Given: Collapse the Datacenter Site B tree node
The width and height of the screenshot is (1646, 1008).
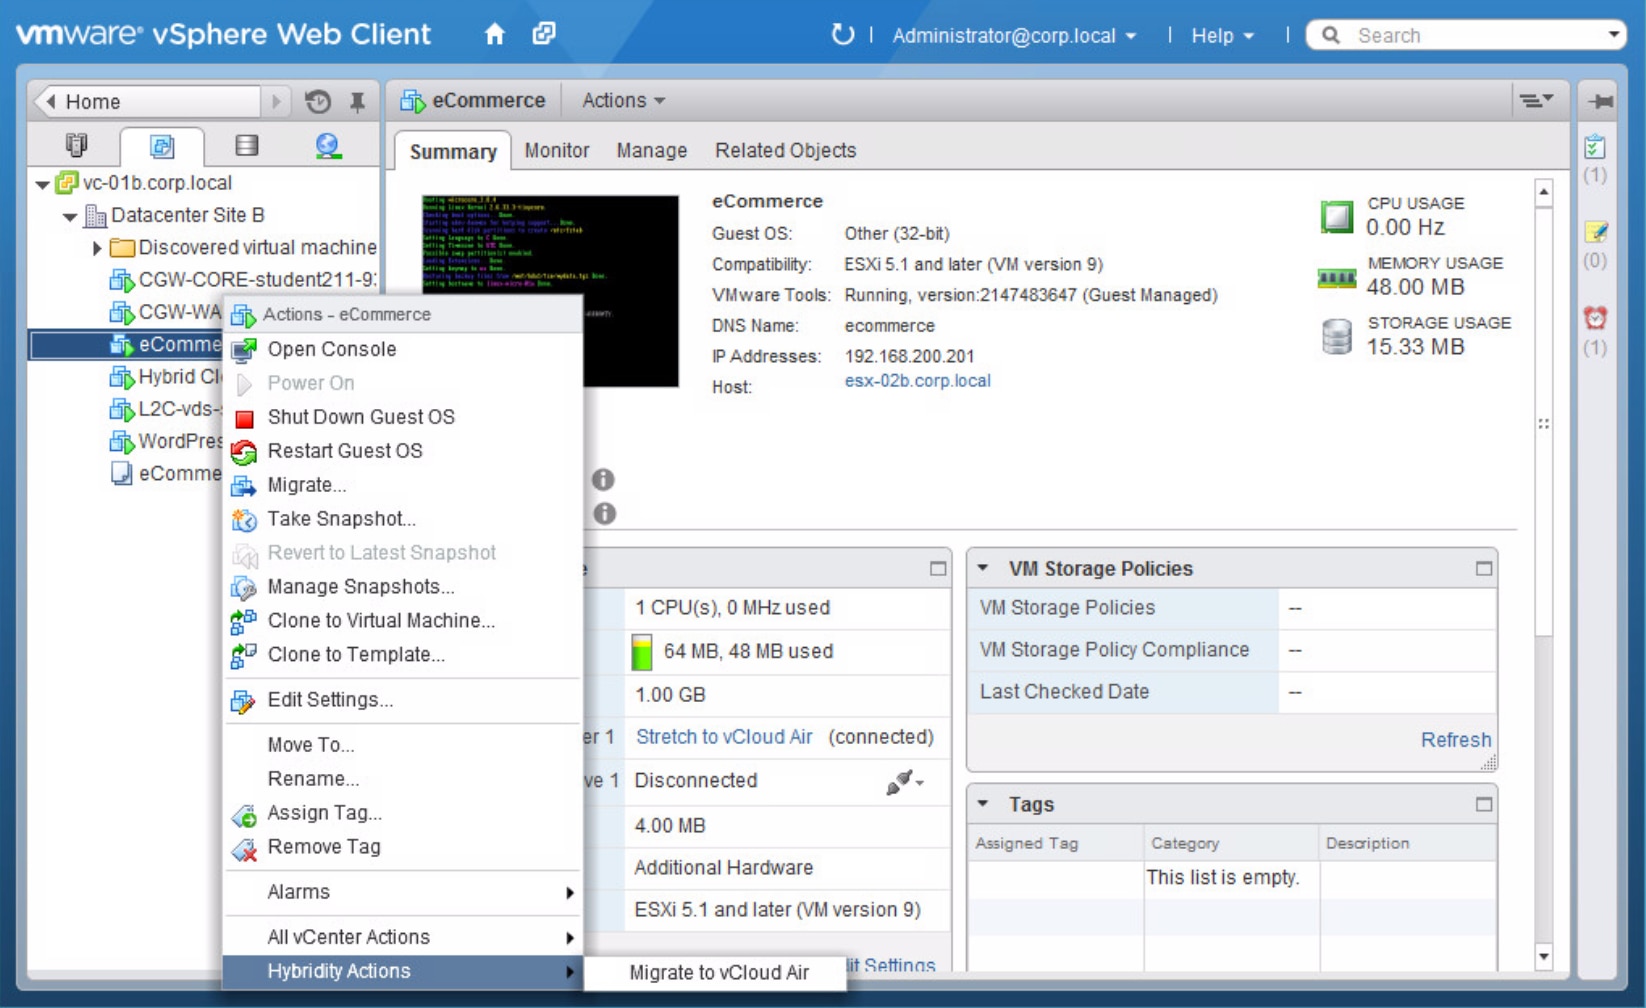Looking at the screenshot, I should (x=69, y=216).
